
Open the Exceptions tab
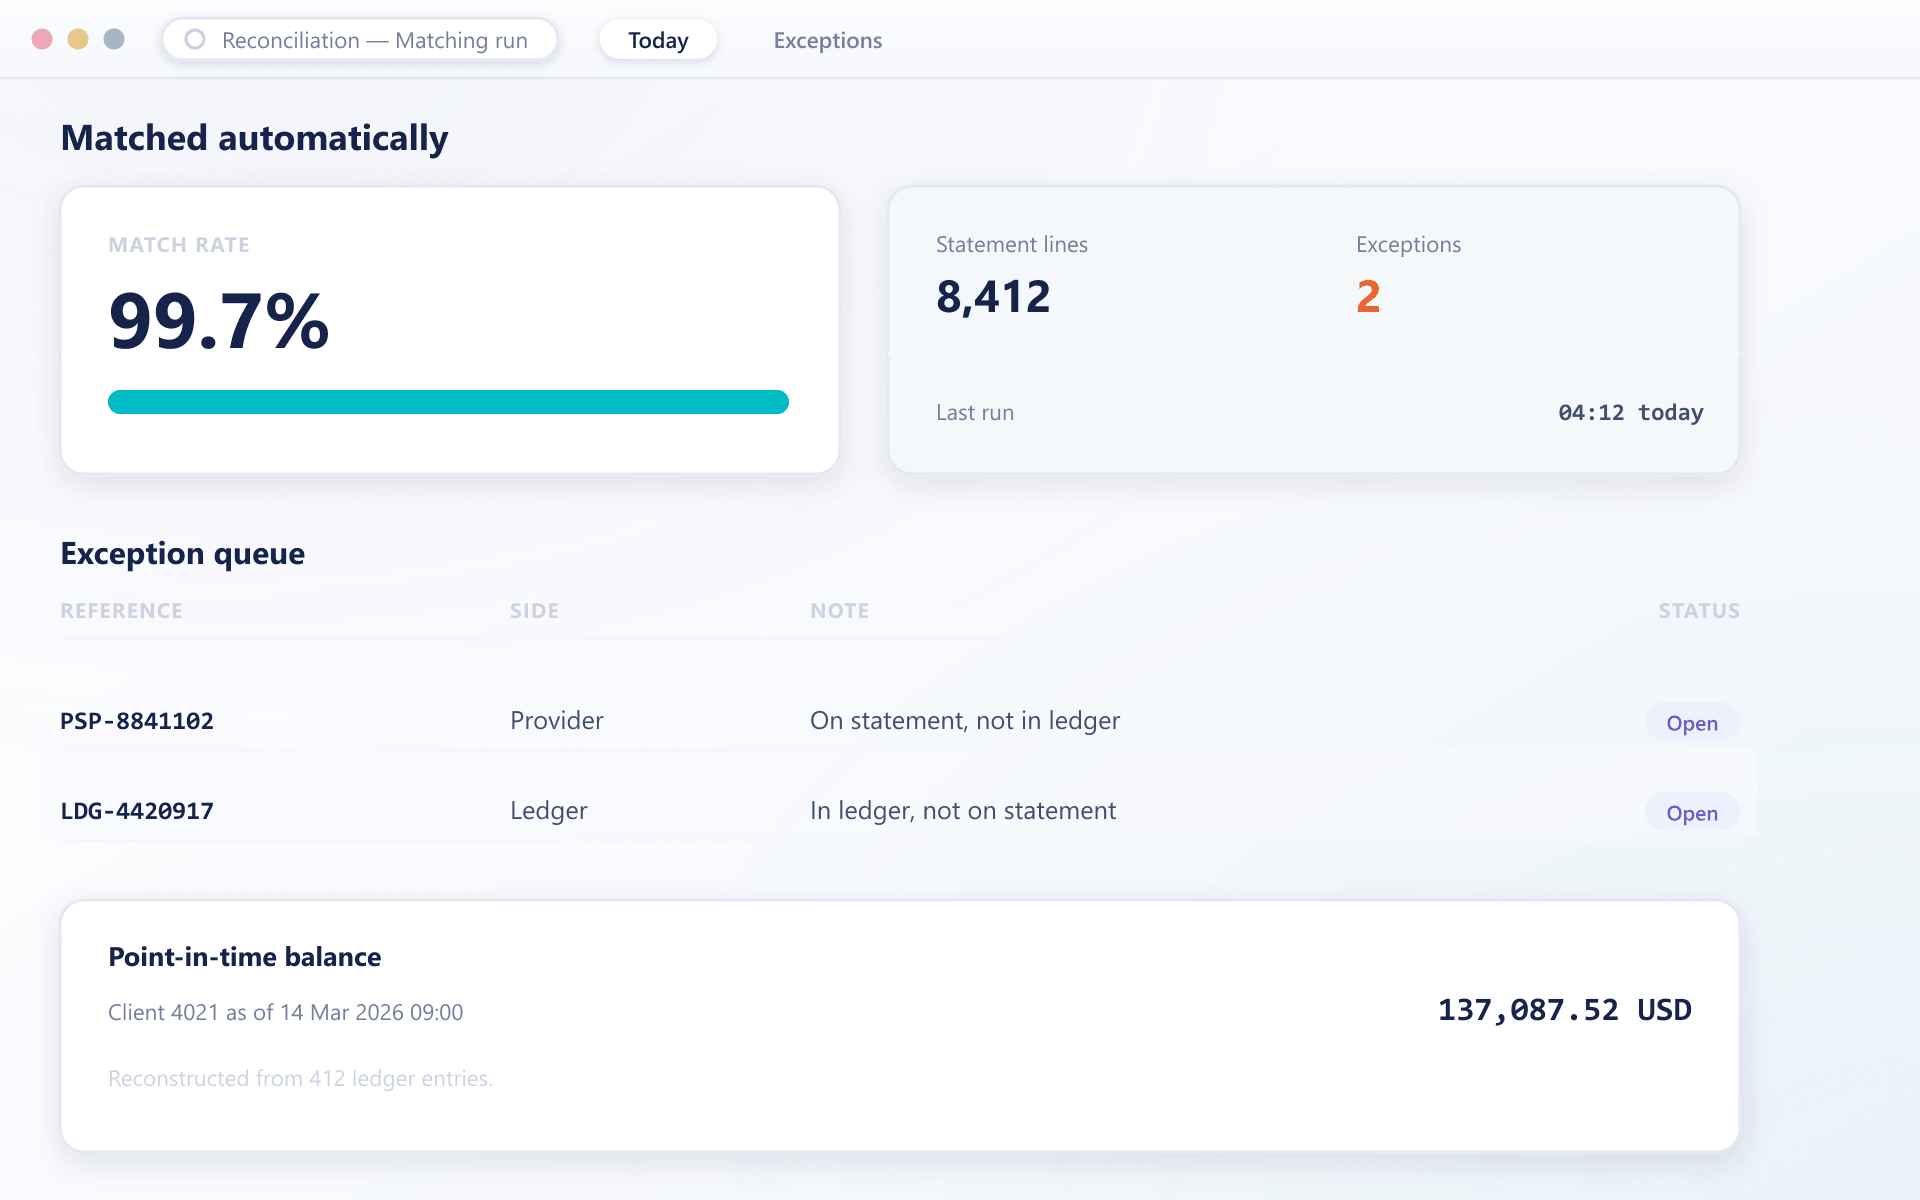[827, 40]
